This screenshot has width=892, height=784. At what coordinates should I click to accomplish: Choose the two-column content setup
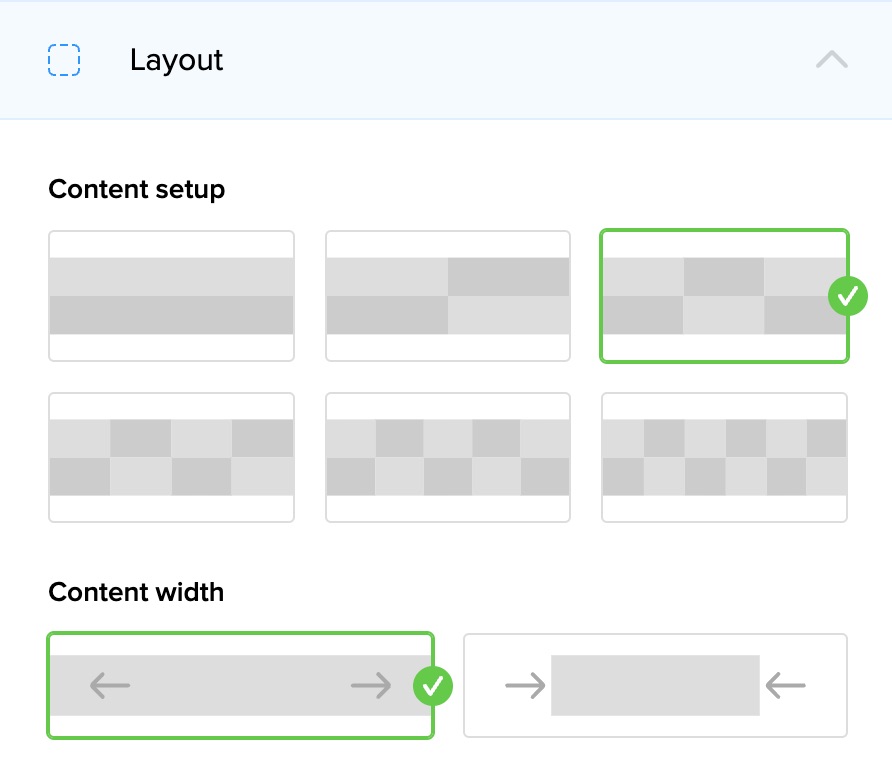[x=448, y=296]
